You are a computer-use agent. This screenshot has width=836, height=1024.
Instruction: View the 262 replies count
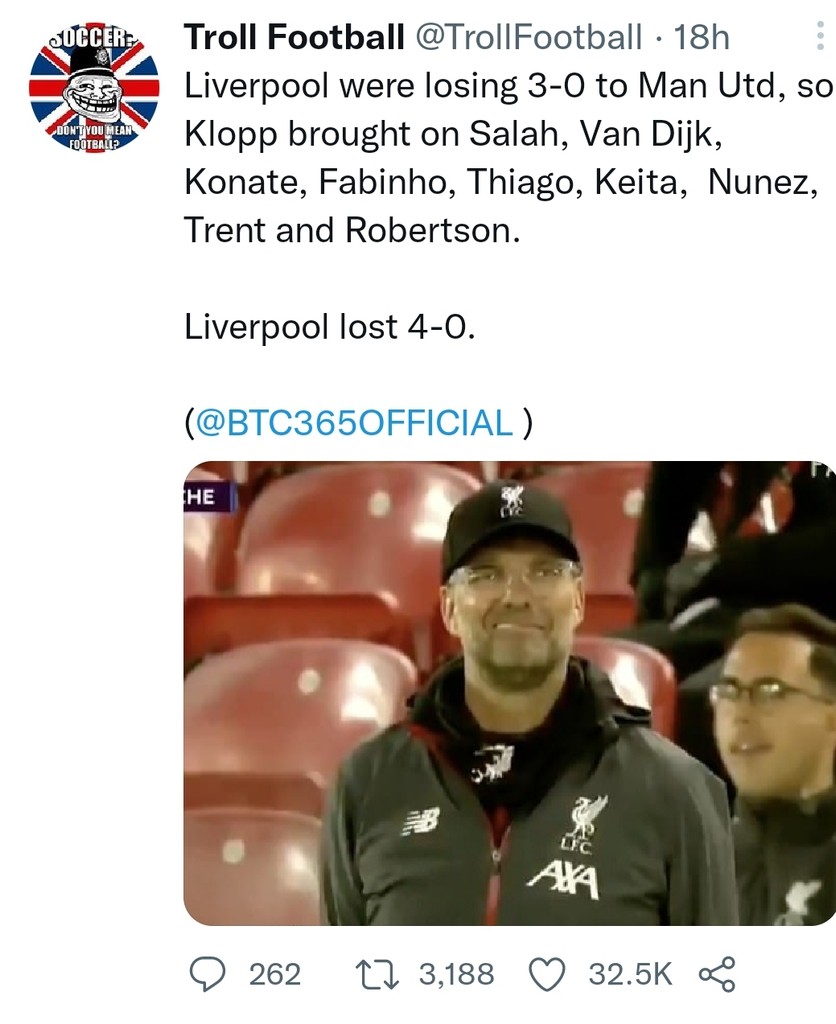[x=274, y=973]
